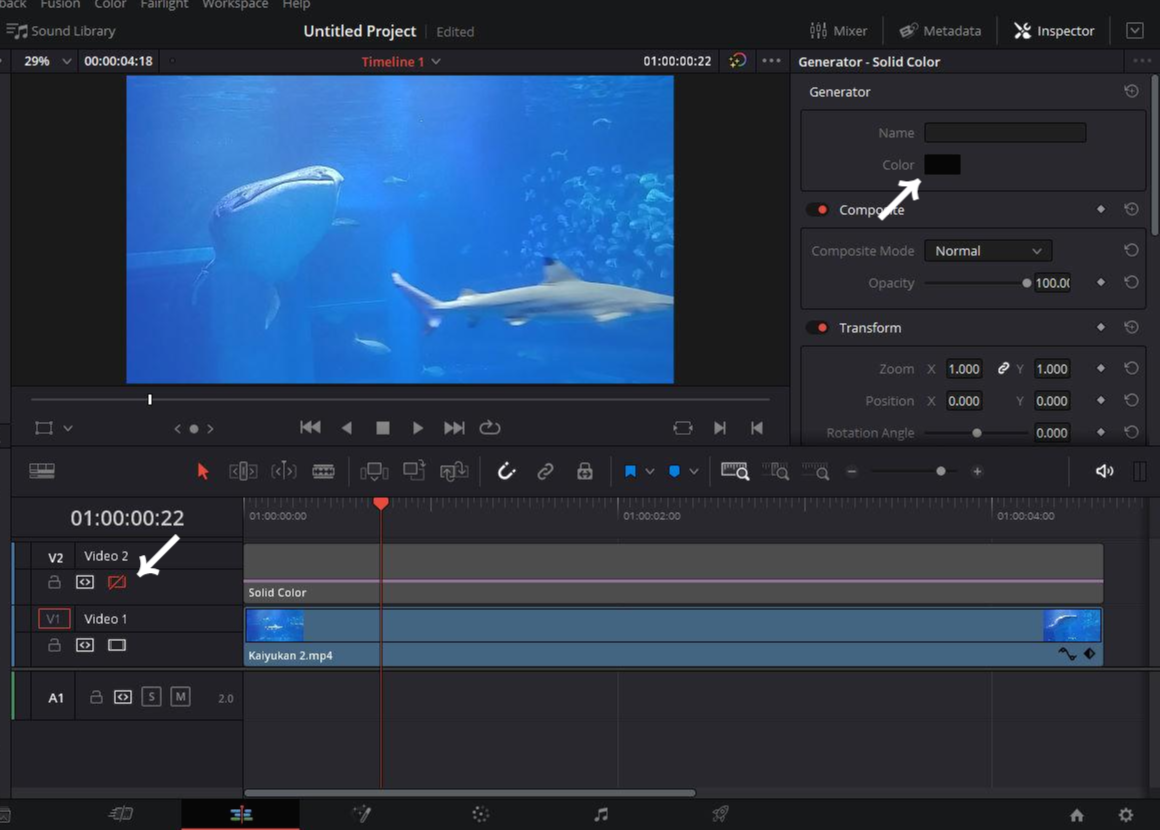Image resolution: width=1160 pixels, height=830 pixels.
Task: Open the Fairlight menu
Action: tap(164, 4)
